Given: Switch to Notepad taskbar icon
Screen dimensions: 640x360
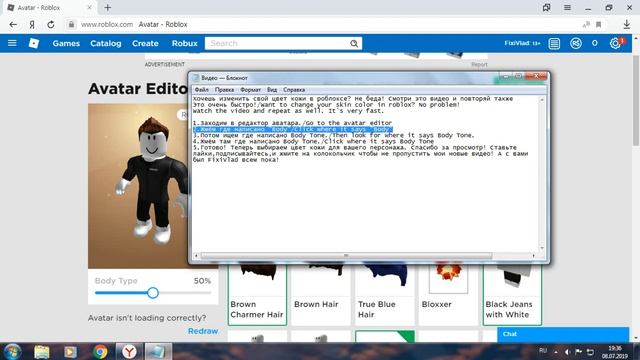Looking at the screenshot, I should [x=158, y=351].
